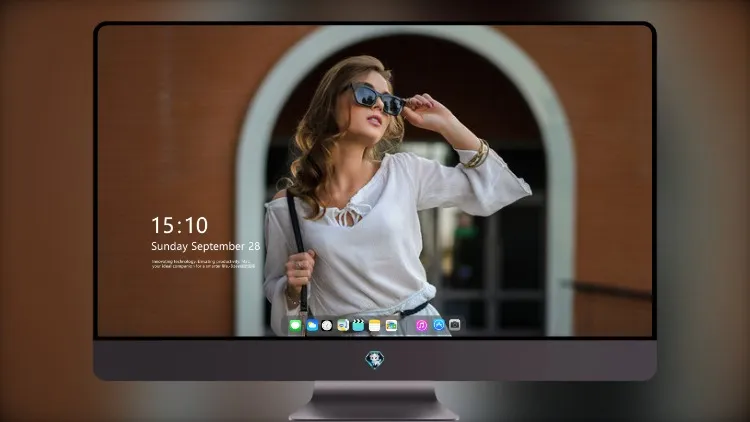750x422 pixels.
Task: Click the Sunday September 28 date text
Action: [x=206, y=246]
